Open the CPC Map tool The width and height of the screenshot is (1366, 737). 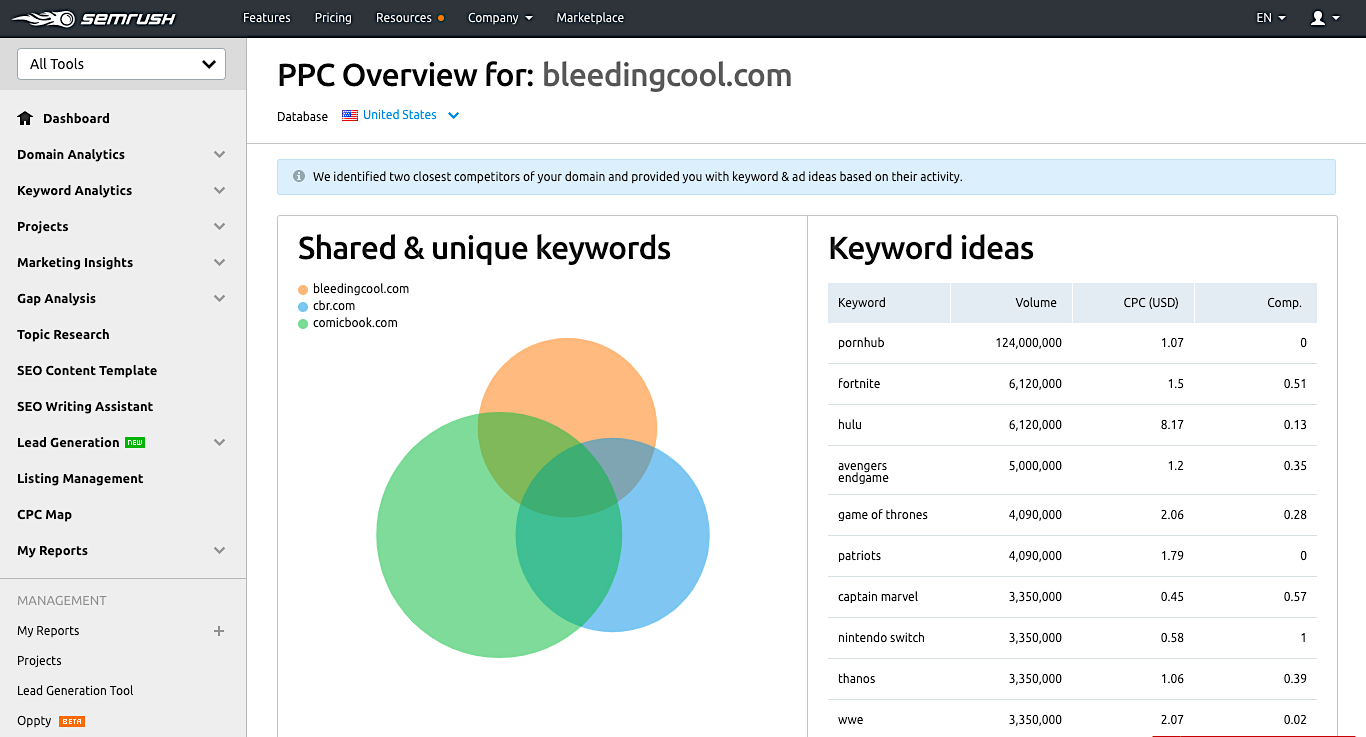[x=44, y=514]
